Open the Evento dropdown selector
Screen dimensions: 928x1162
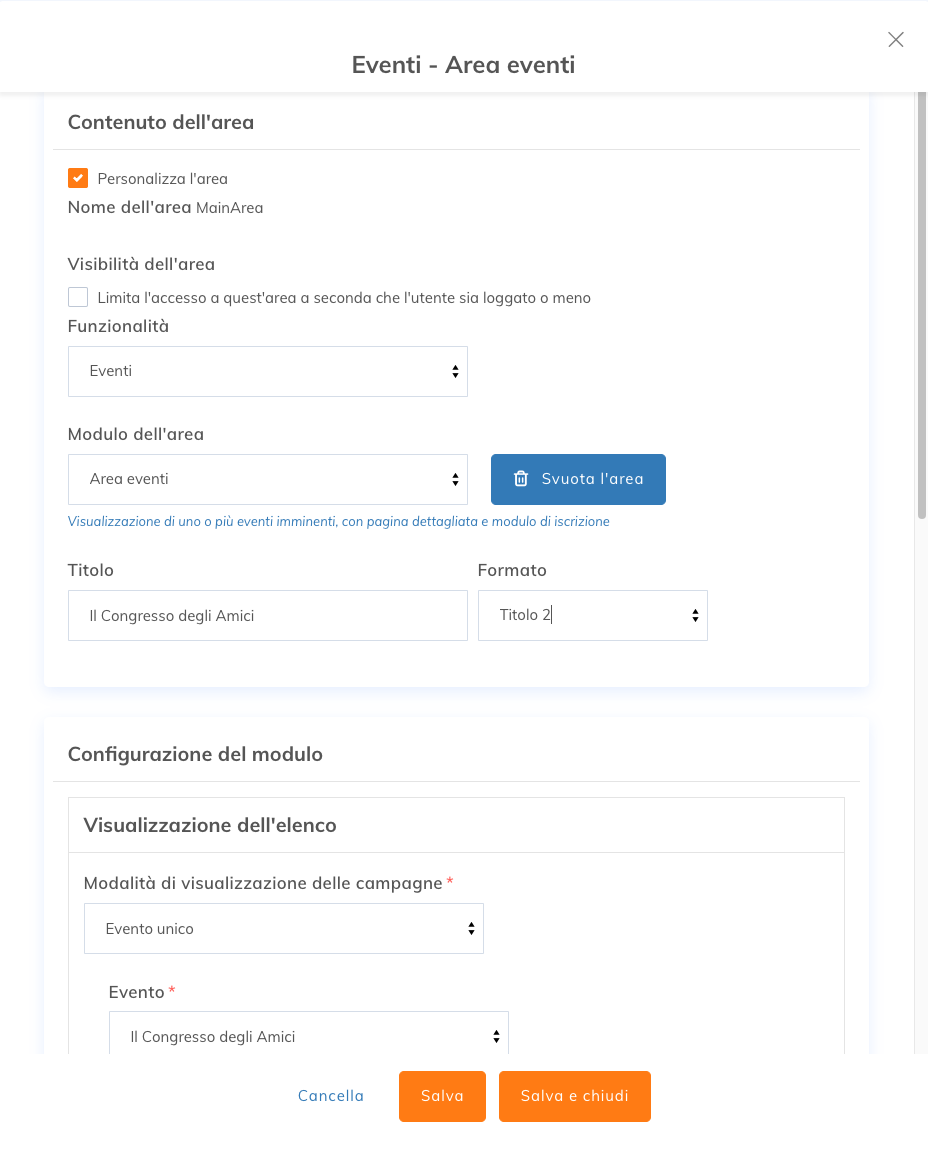coord(309,1032)
